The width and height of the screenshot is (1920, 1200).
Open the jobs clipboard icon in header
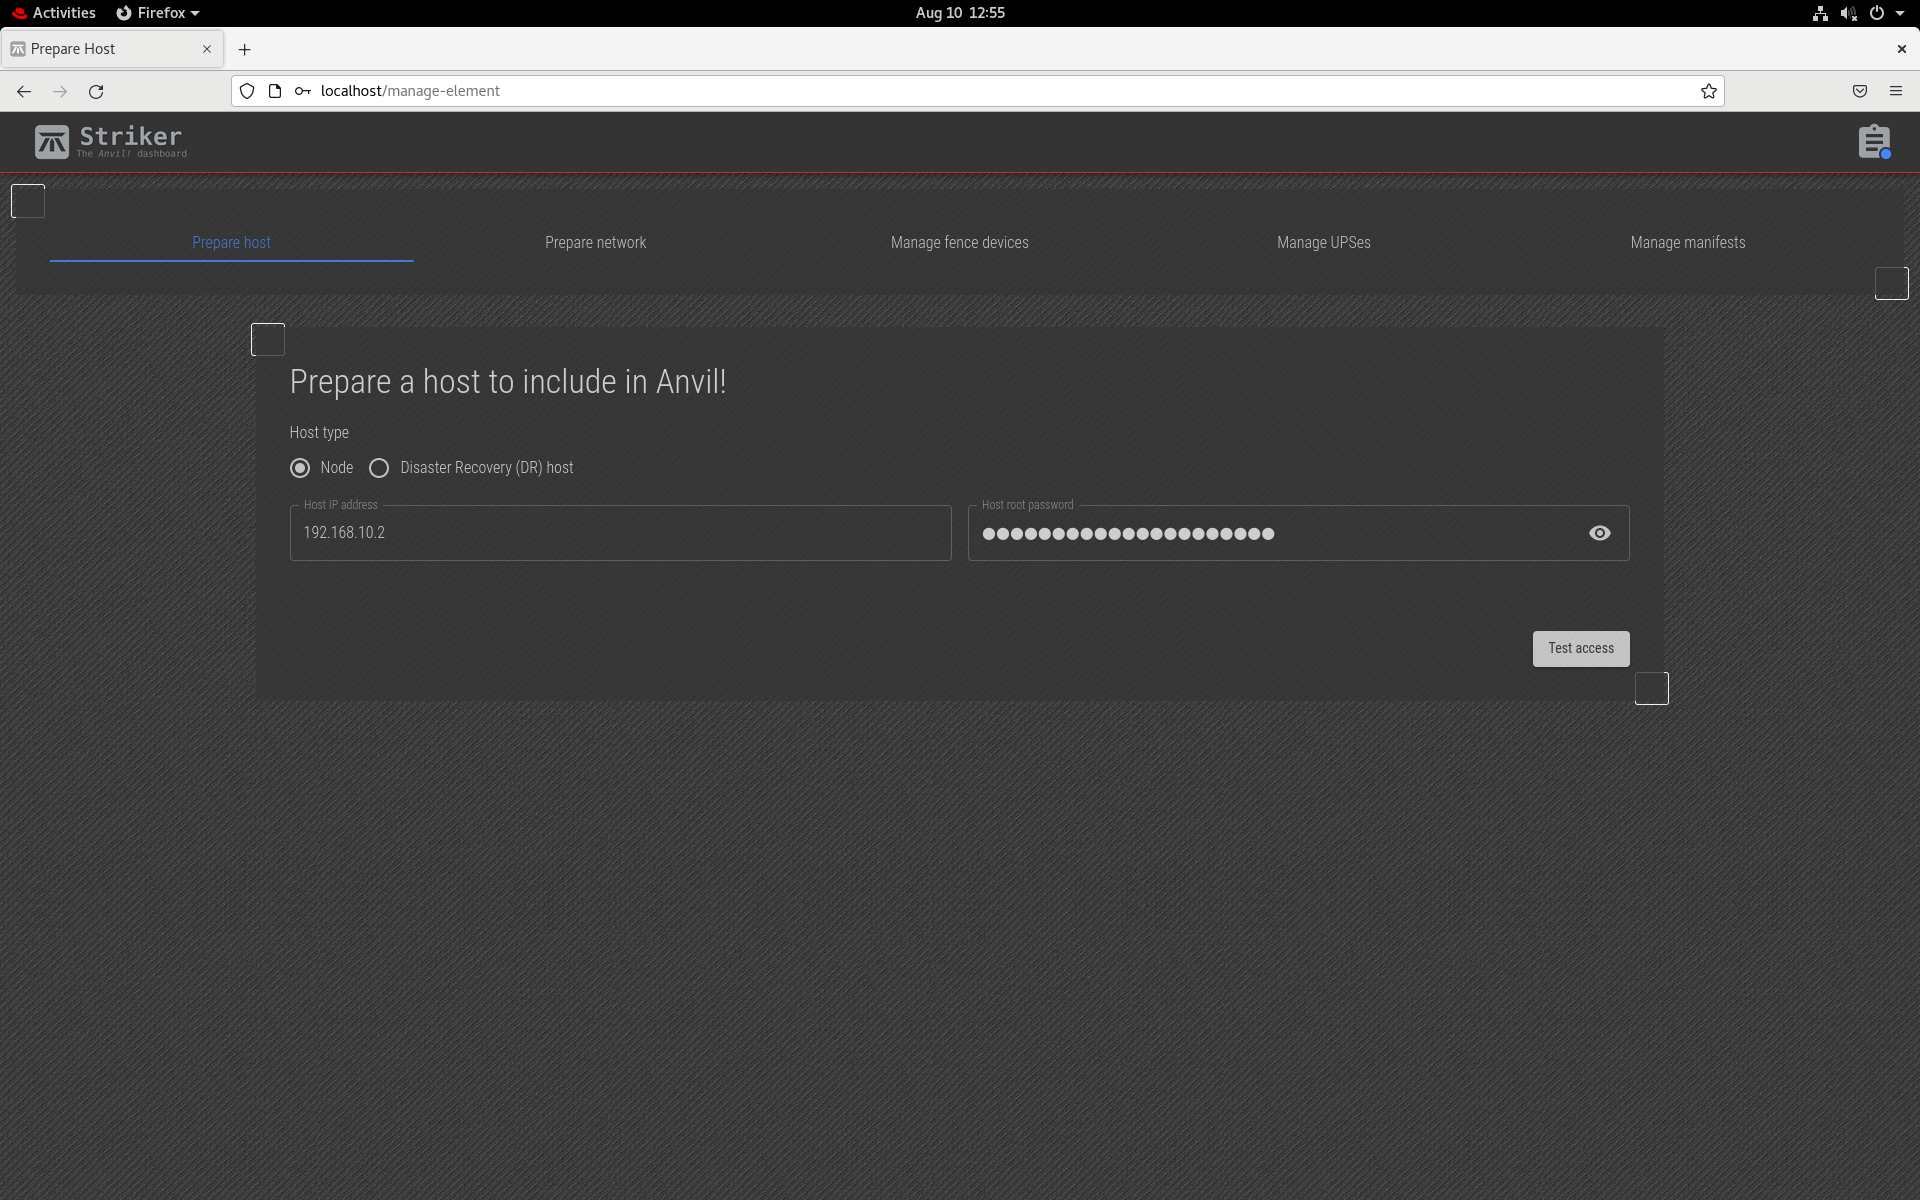[x=1874, y=142]
